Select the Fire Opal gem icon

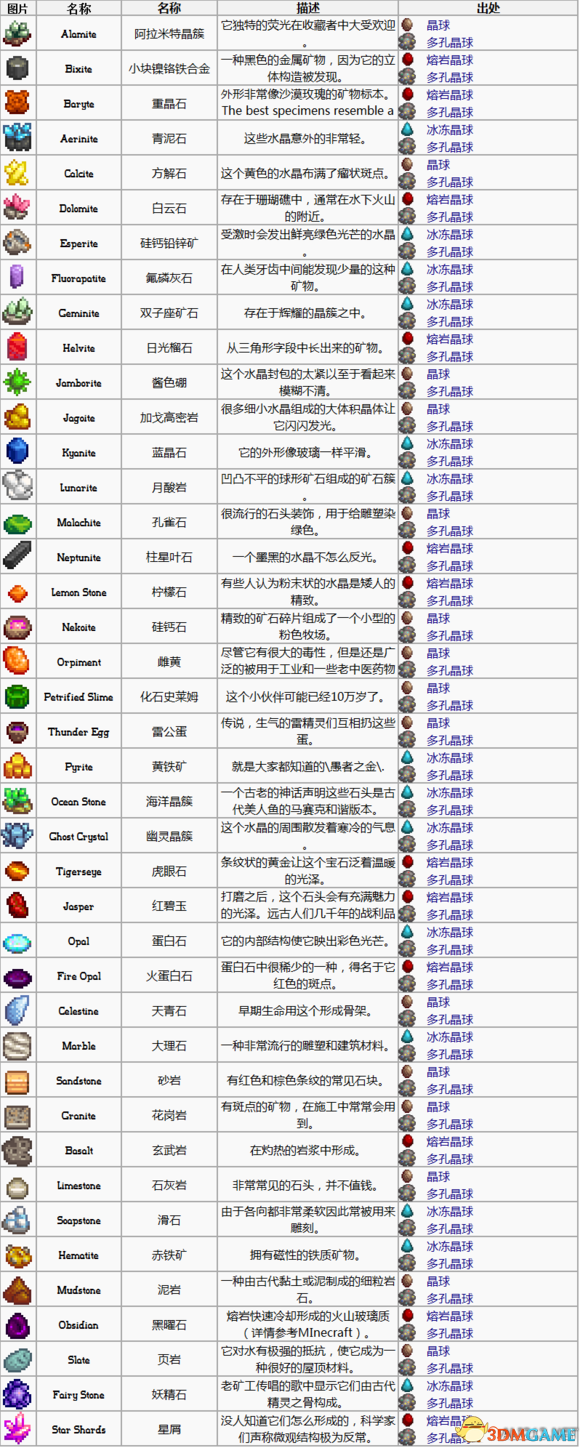pos(17,976)
